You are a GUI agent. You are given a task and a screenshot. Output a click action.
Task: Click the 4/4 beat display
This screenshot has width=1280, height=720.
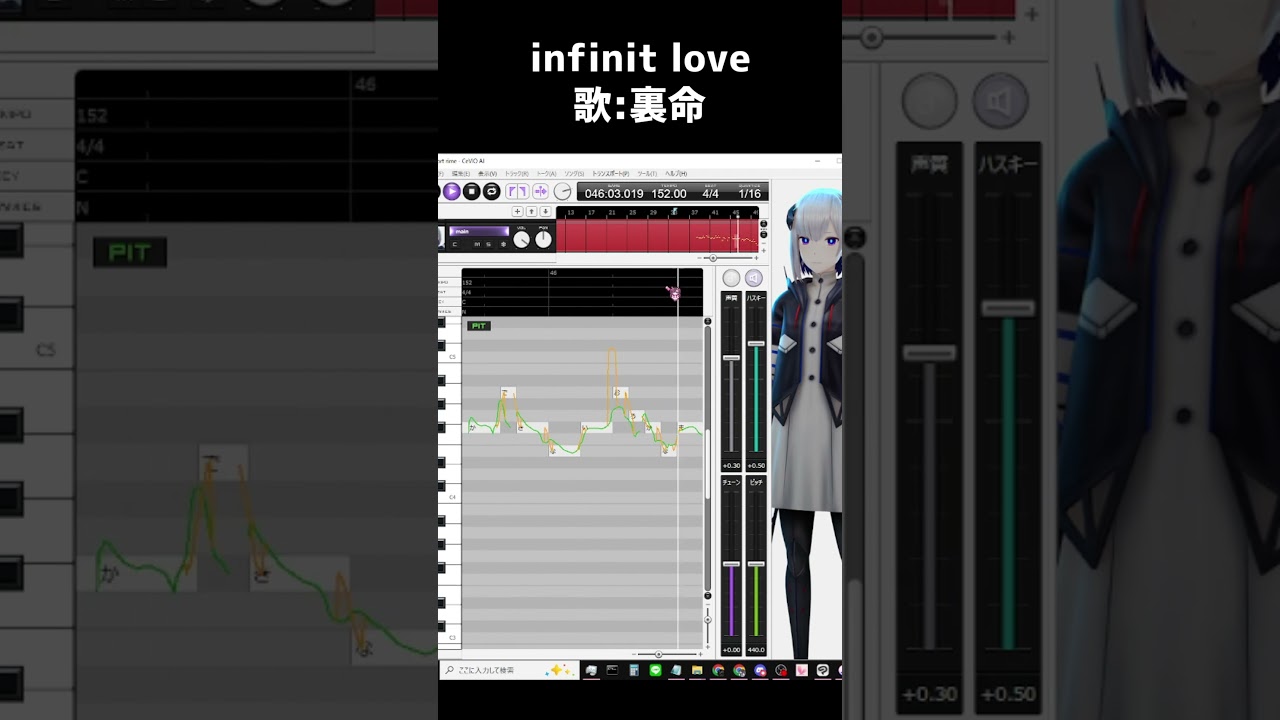tap(710, 193)
